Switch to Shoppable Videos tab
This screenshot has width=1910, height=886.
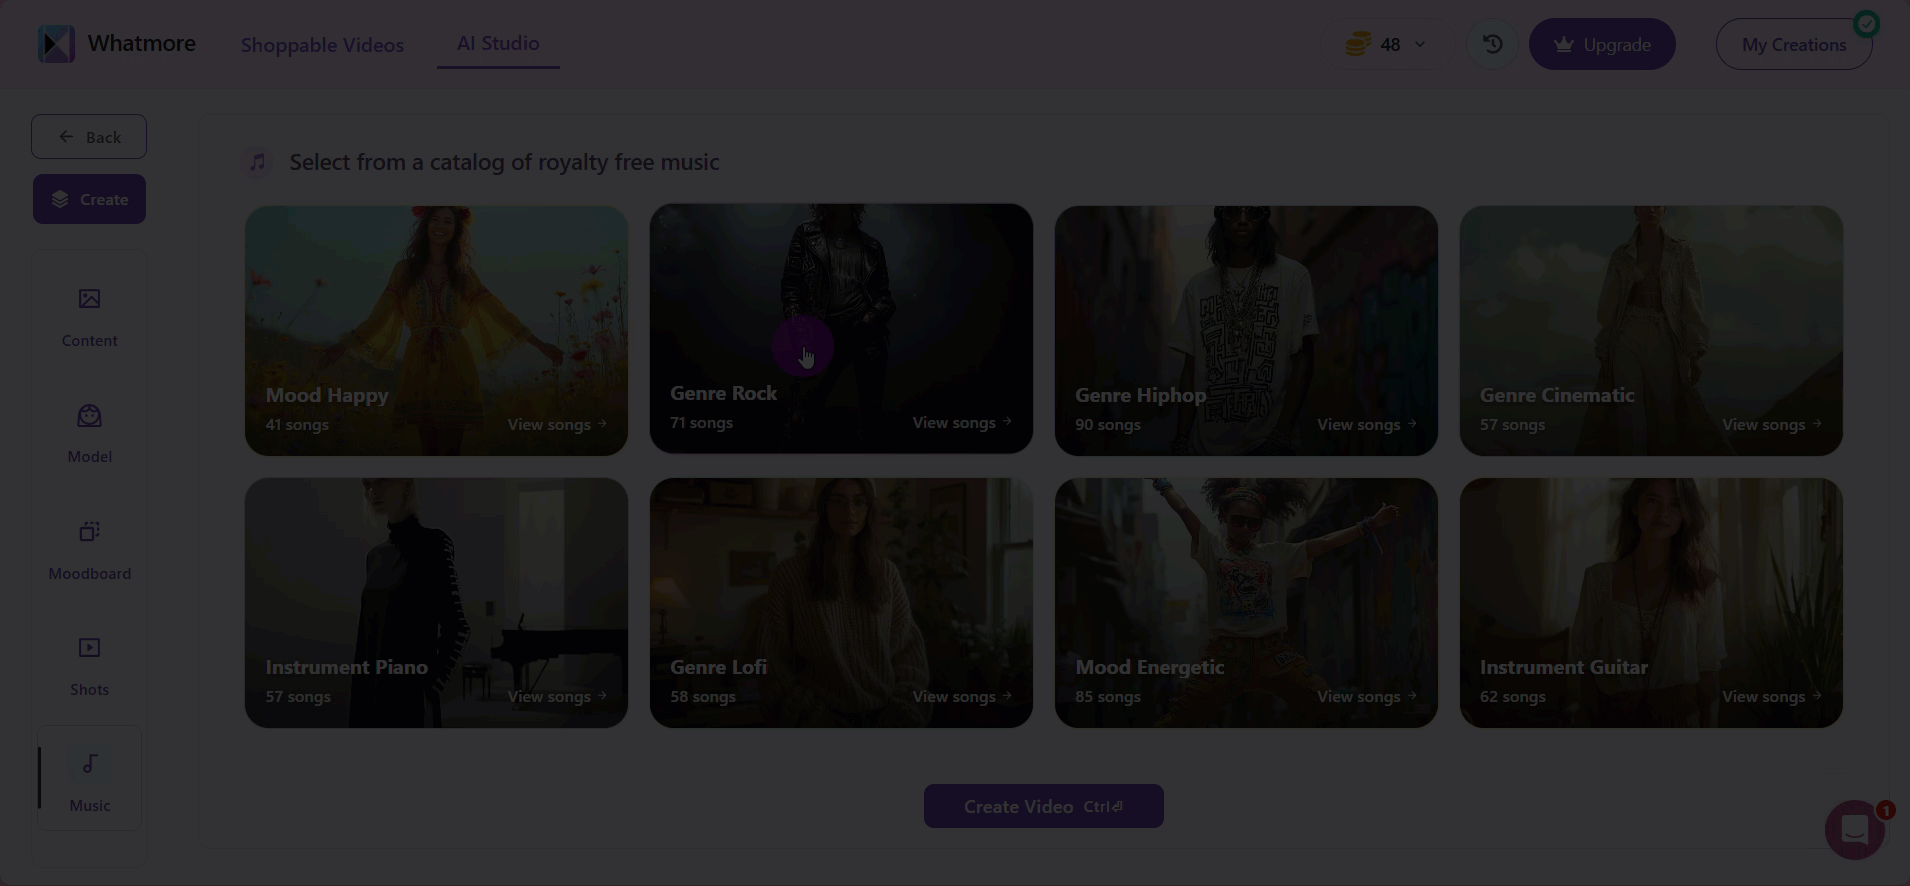pos(322,45)
